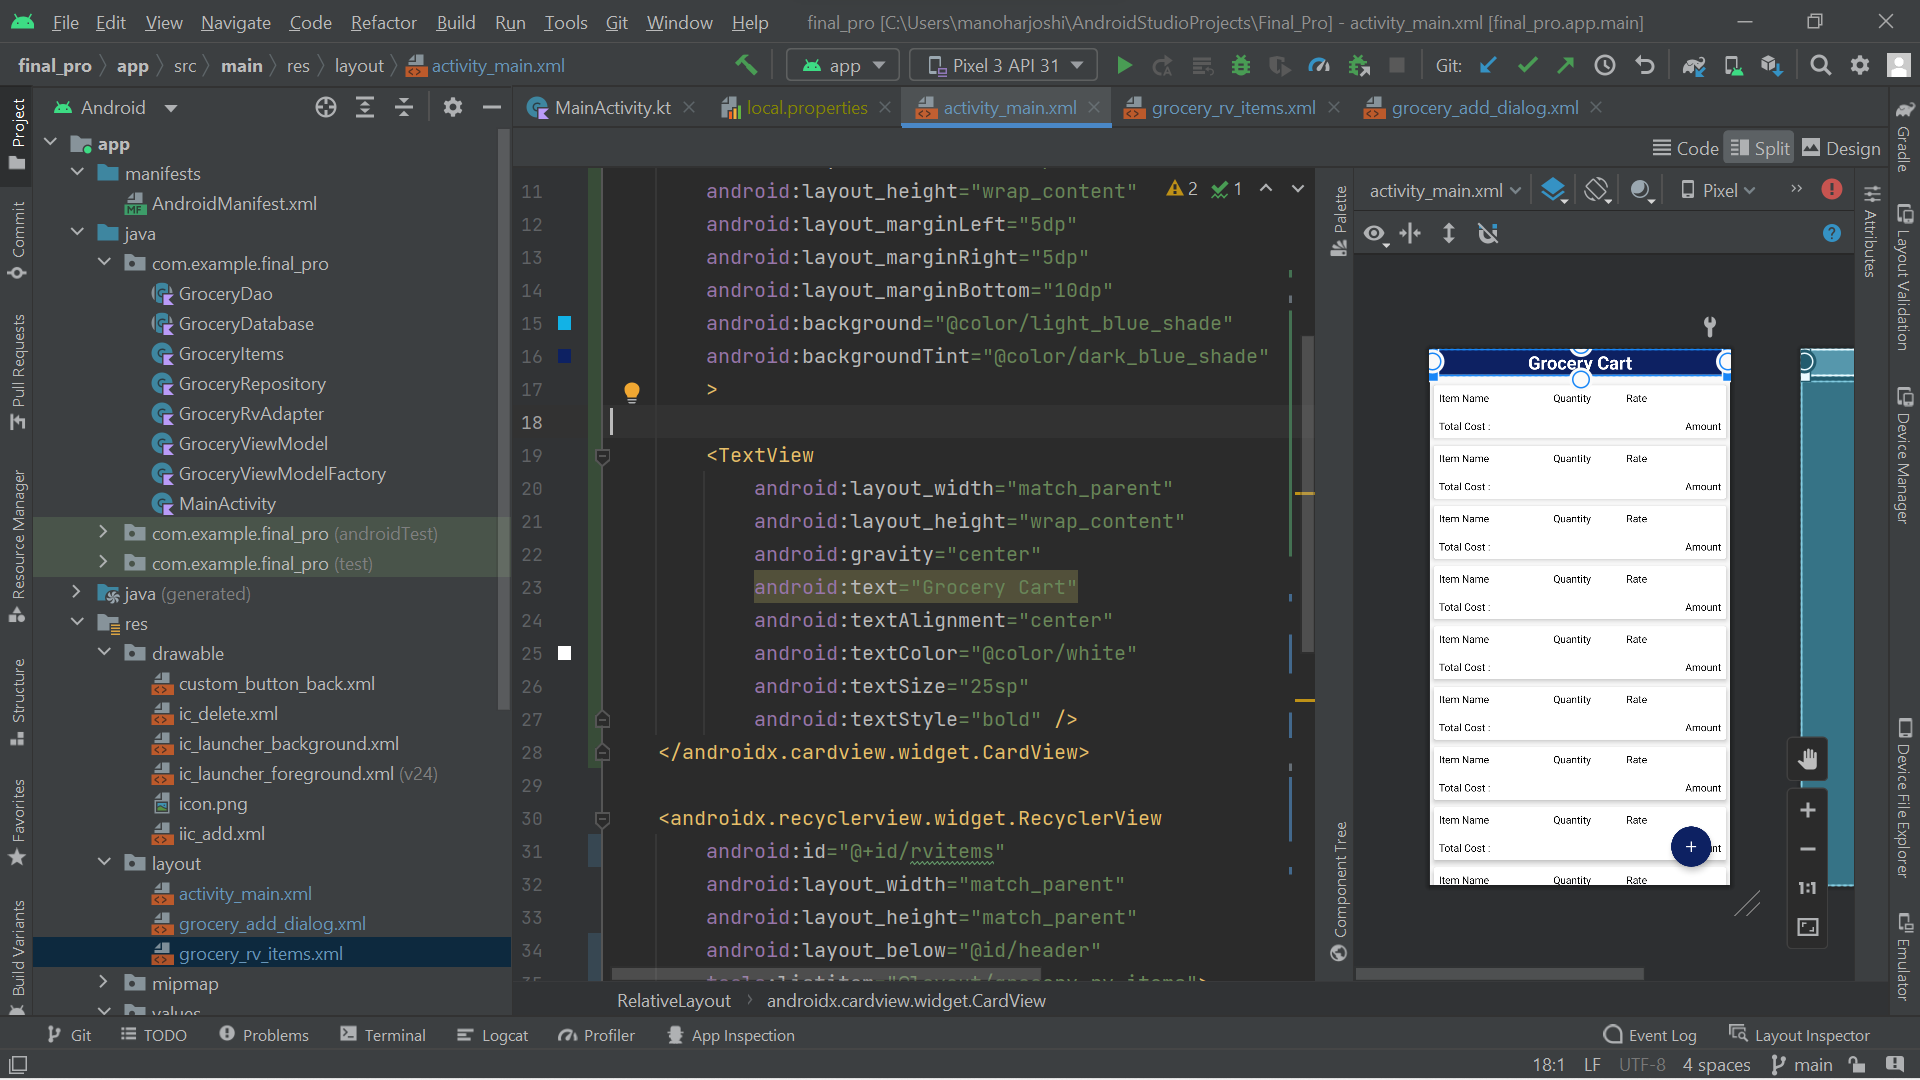Image resolution: width=1920 pixels, height=1080 pixels.
Task: Switch to the grocery_rv_items.xml editor tab
Action: (1232, 107)
